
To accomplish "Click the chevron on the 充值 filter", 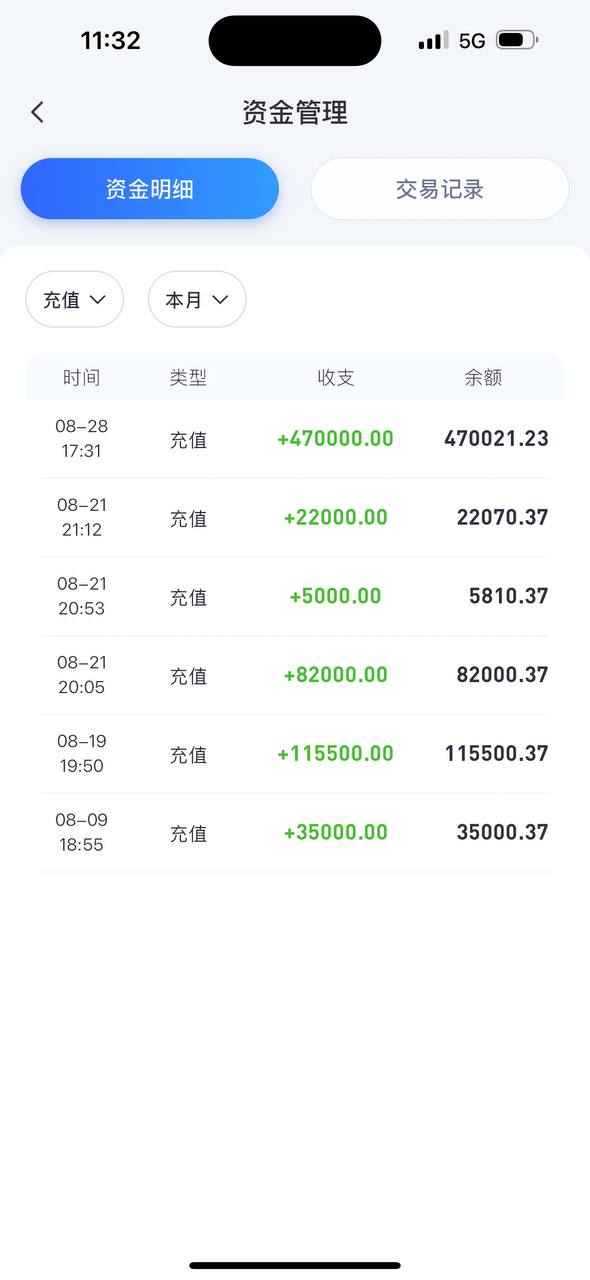I will 97,299.
